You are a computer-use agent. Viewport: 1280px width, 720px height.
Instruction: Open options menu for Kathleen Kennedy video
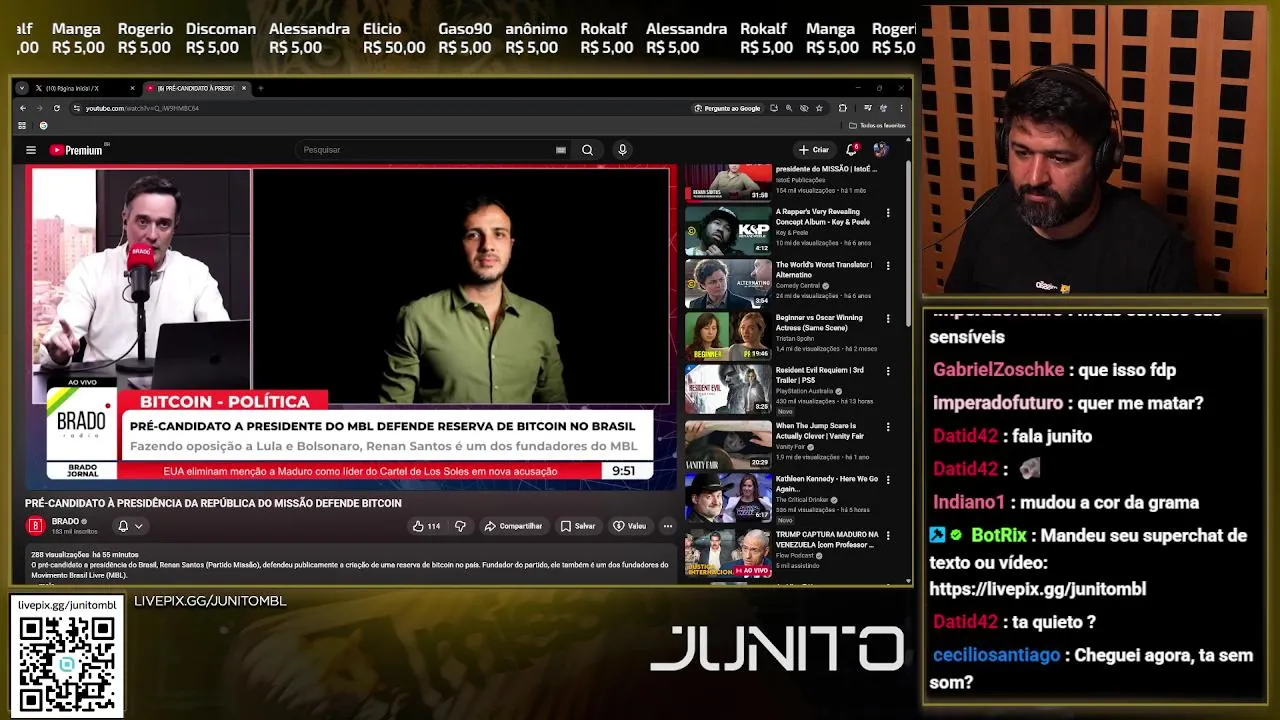888,480
